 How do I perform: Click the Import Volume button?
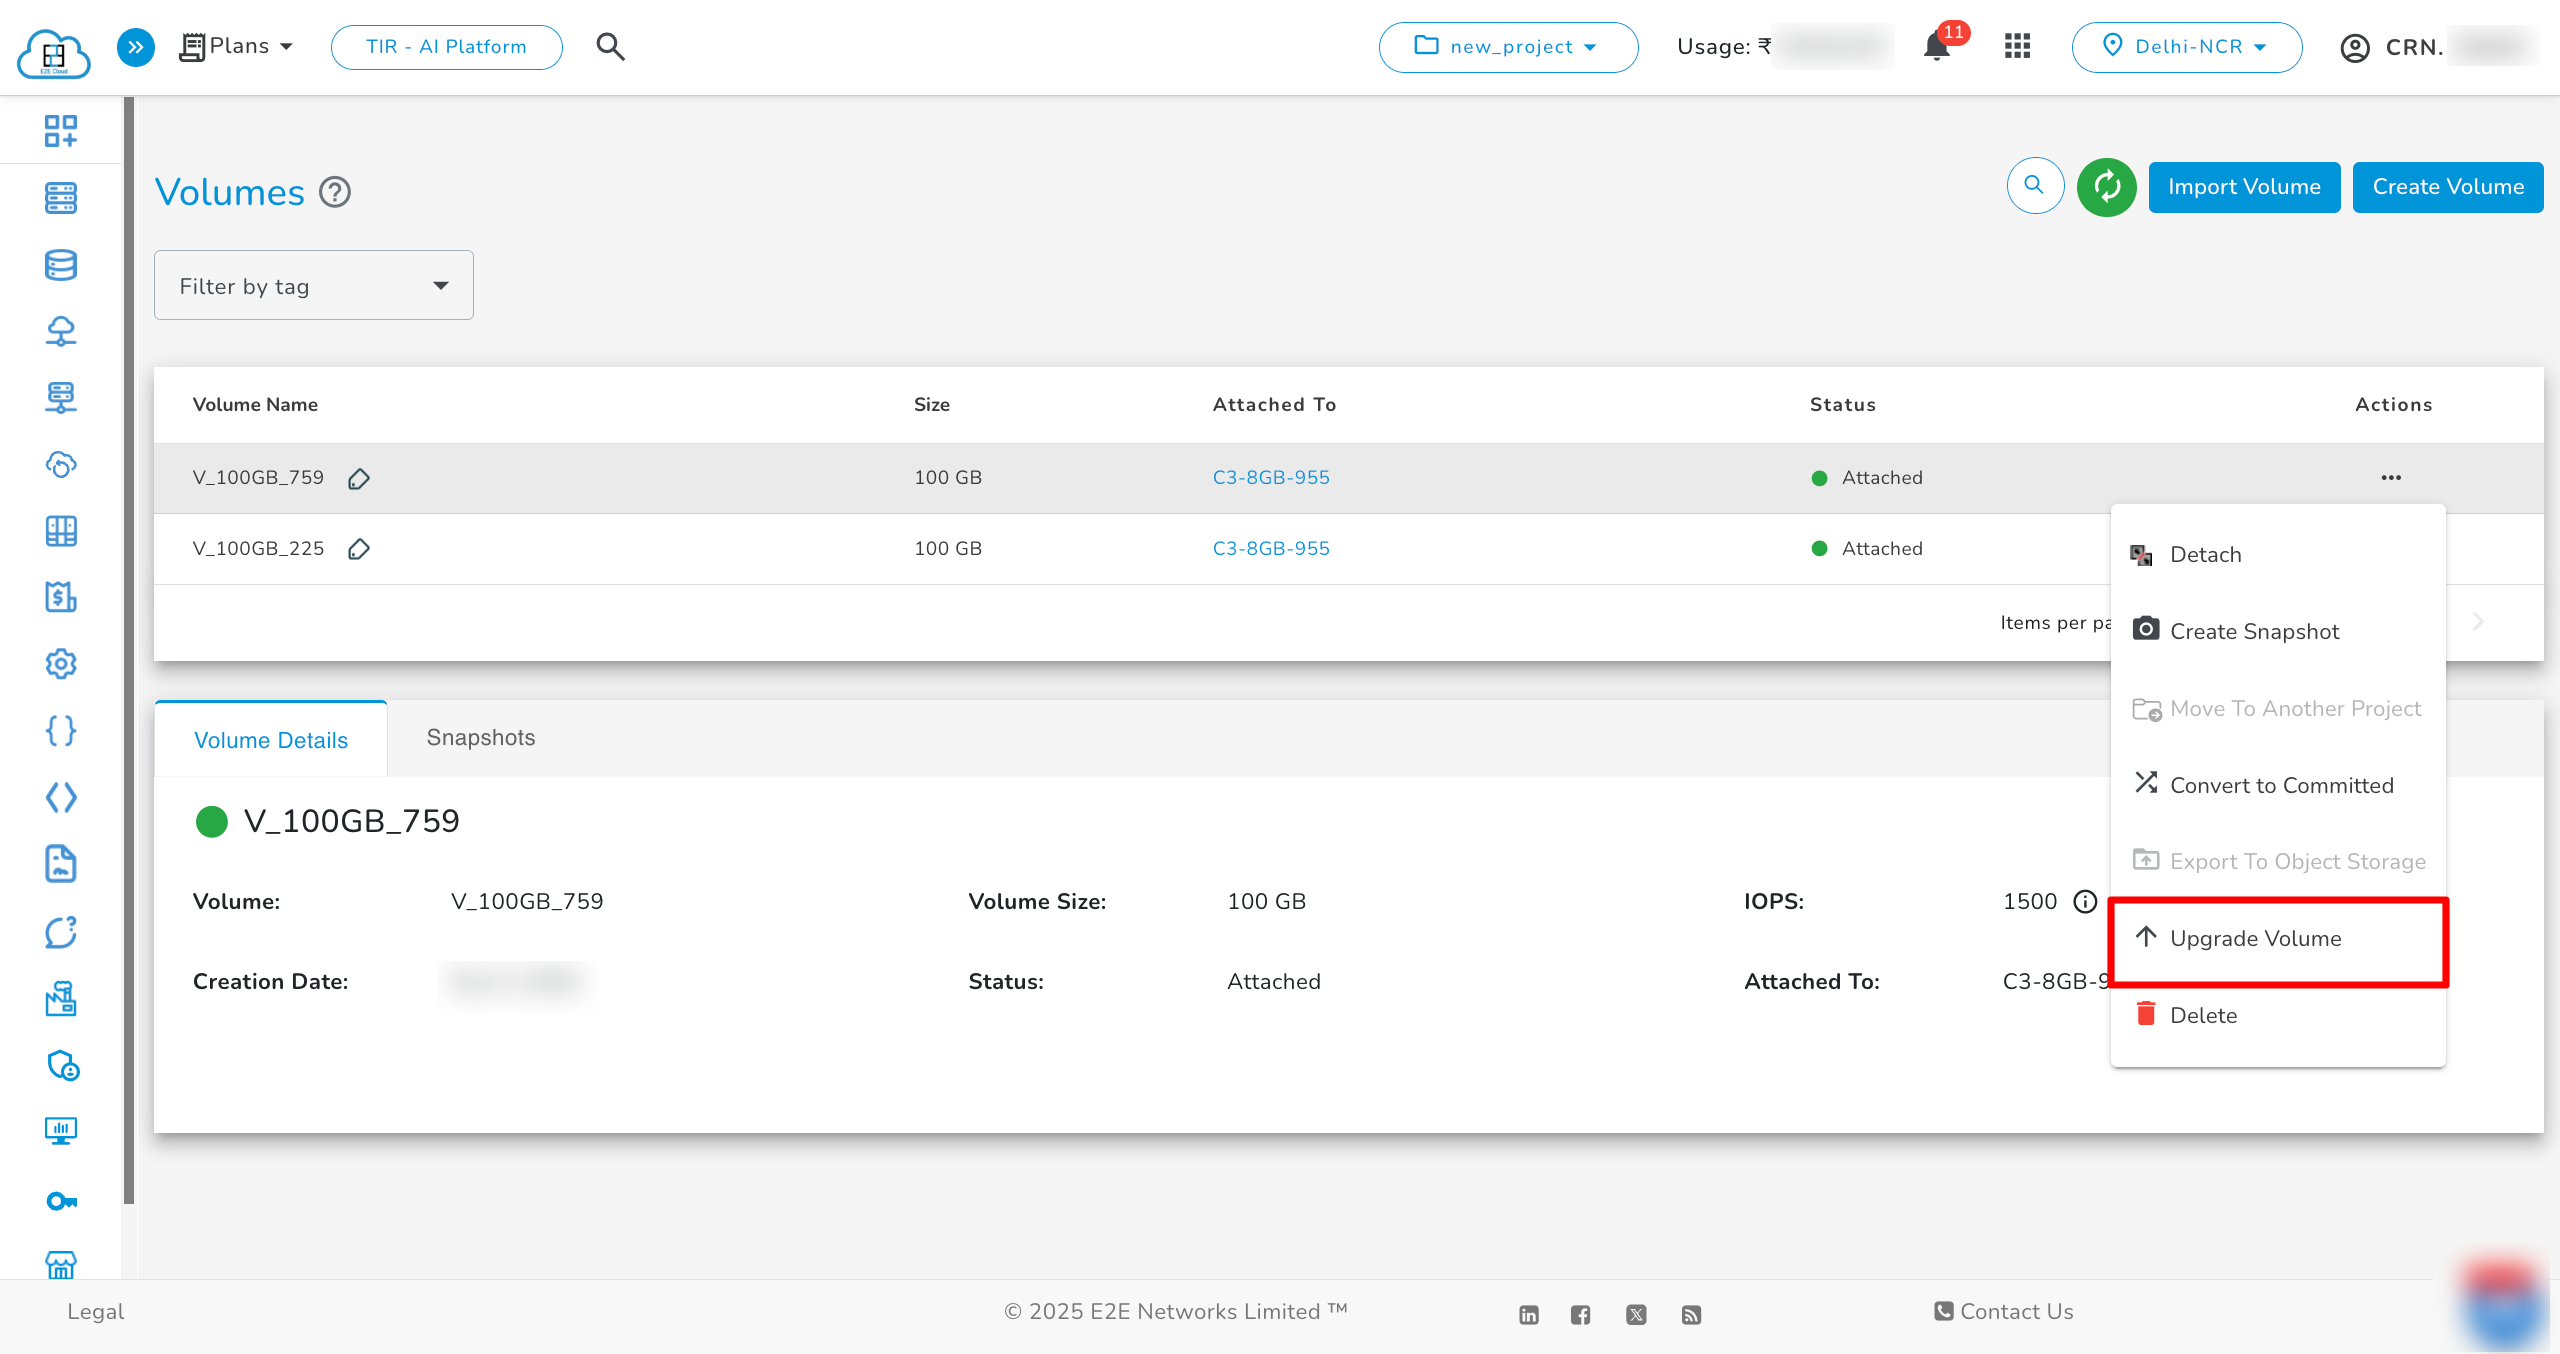(2243, 187)
